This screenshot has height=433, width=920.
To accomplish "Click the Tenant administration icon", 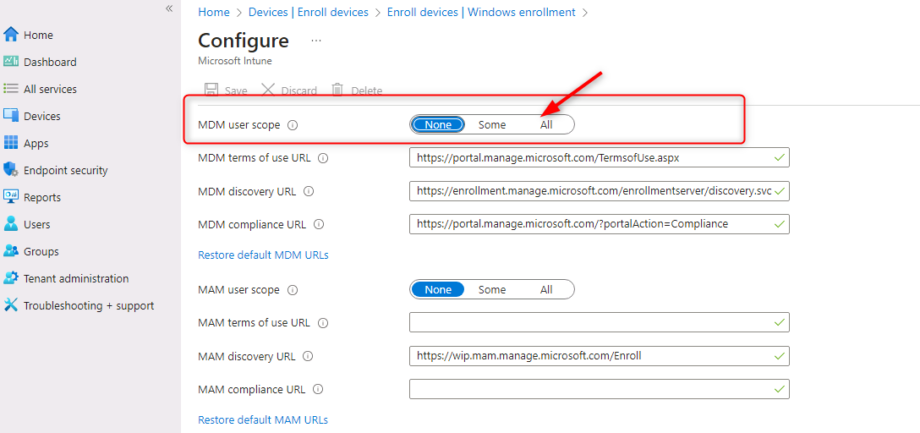I will [11, 278].
